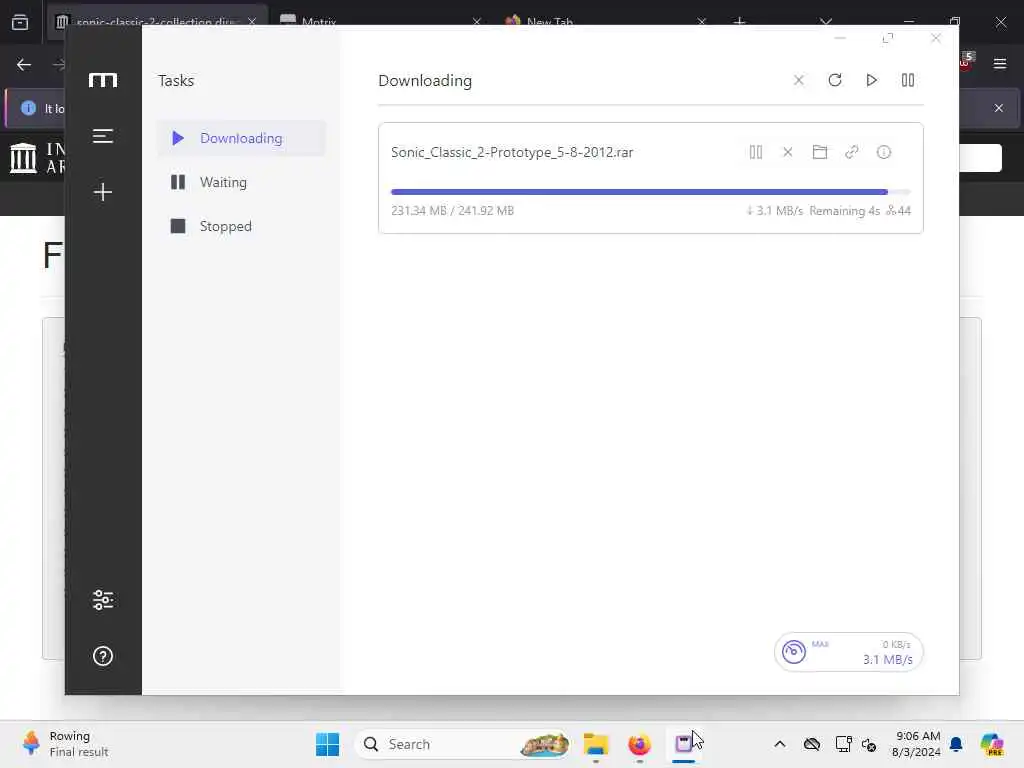Click the Remaining 4s text

click(x=844, y=210)
